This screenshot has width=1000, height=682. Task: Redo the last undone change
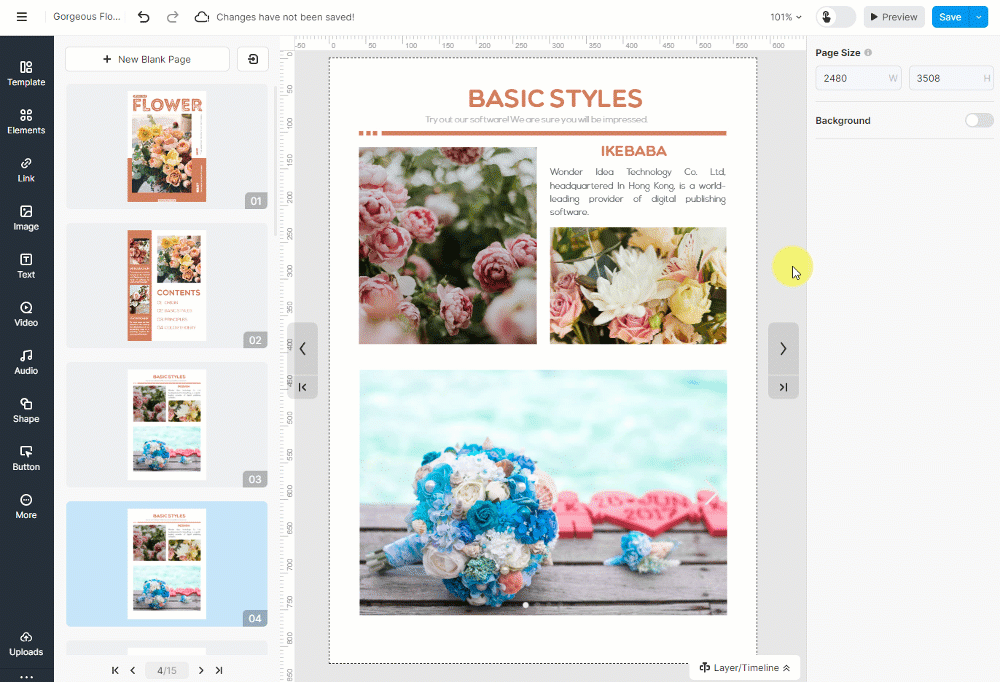point(172,17)
